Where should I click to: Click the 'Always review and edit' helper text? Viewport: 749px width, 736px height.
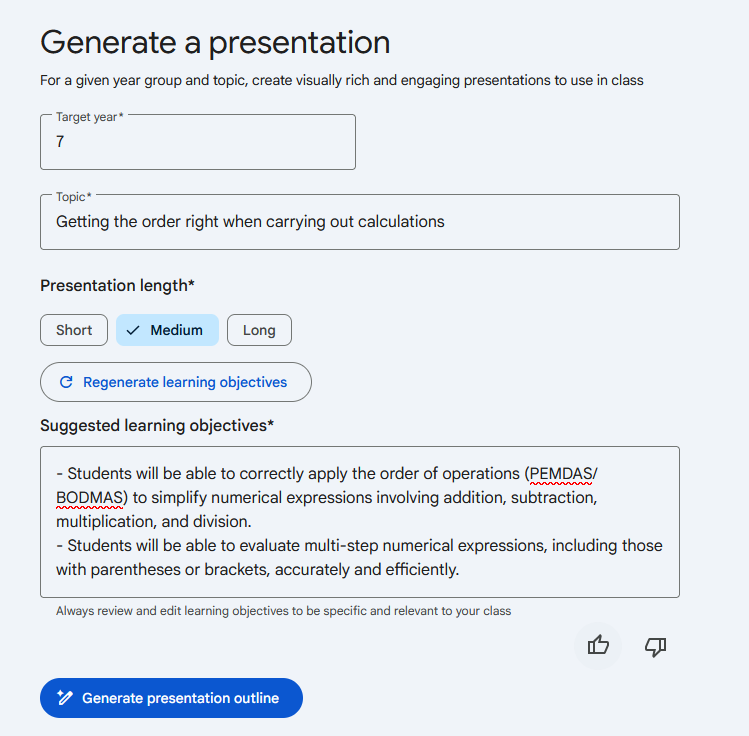tap(283, 611)
